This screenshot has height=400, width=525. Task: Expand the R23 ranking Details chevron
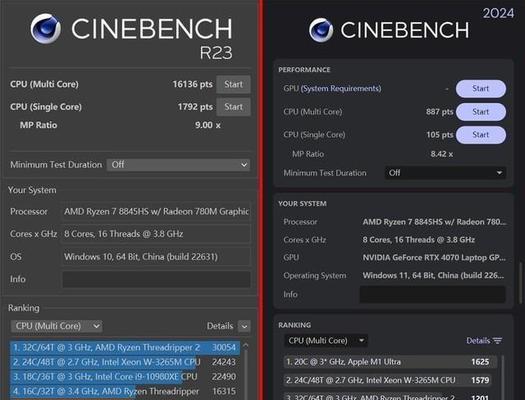(244, 326)
